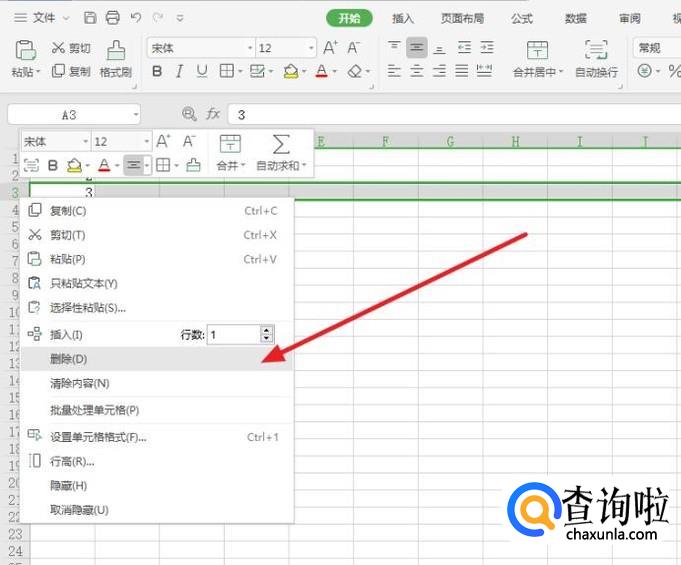Image resolution: width=681 pixels, height=565 pixels.
Task: Click the currency format icon in ribbon
Action: [645, 71]
